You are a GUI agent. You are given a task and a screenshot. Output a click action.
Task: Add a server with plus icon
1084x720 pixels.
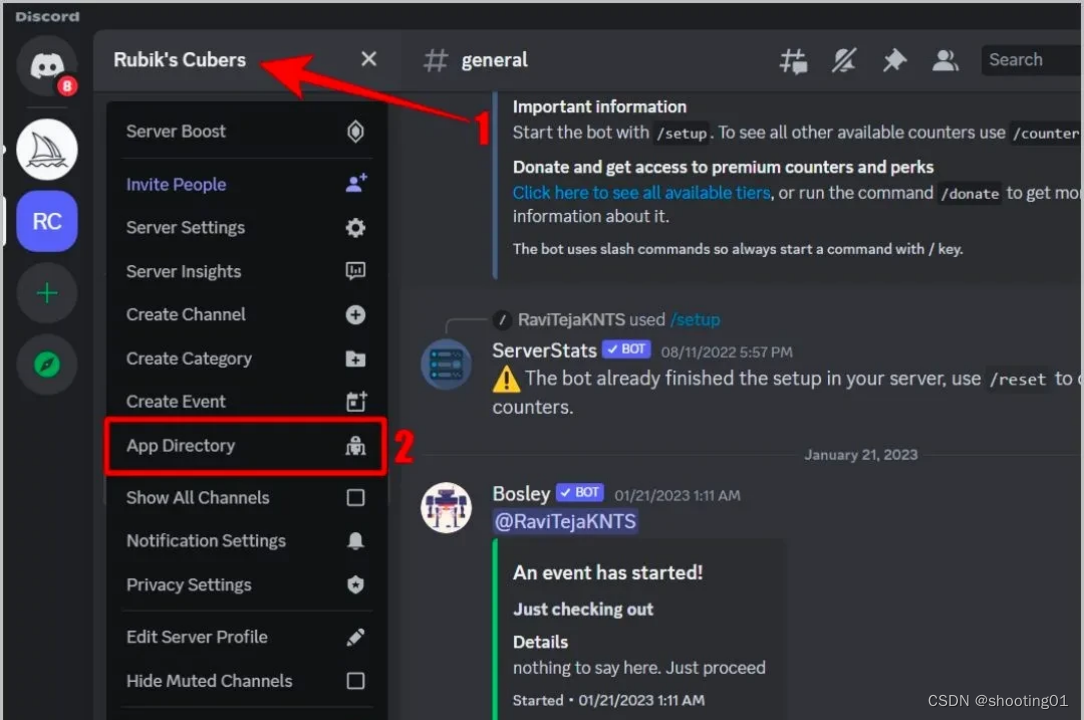tap(47, 293)
